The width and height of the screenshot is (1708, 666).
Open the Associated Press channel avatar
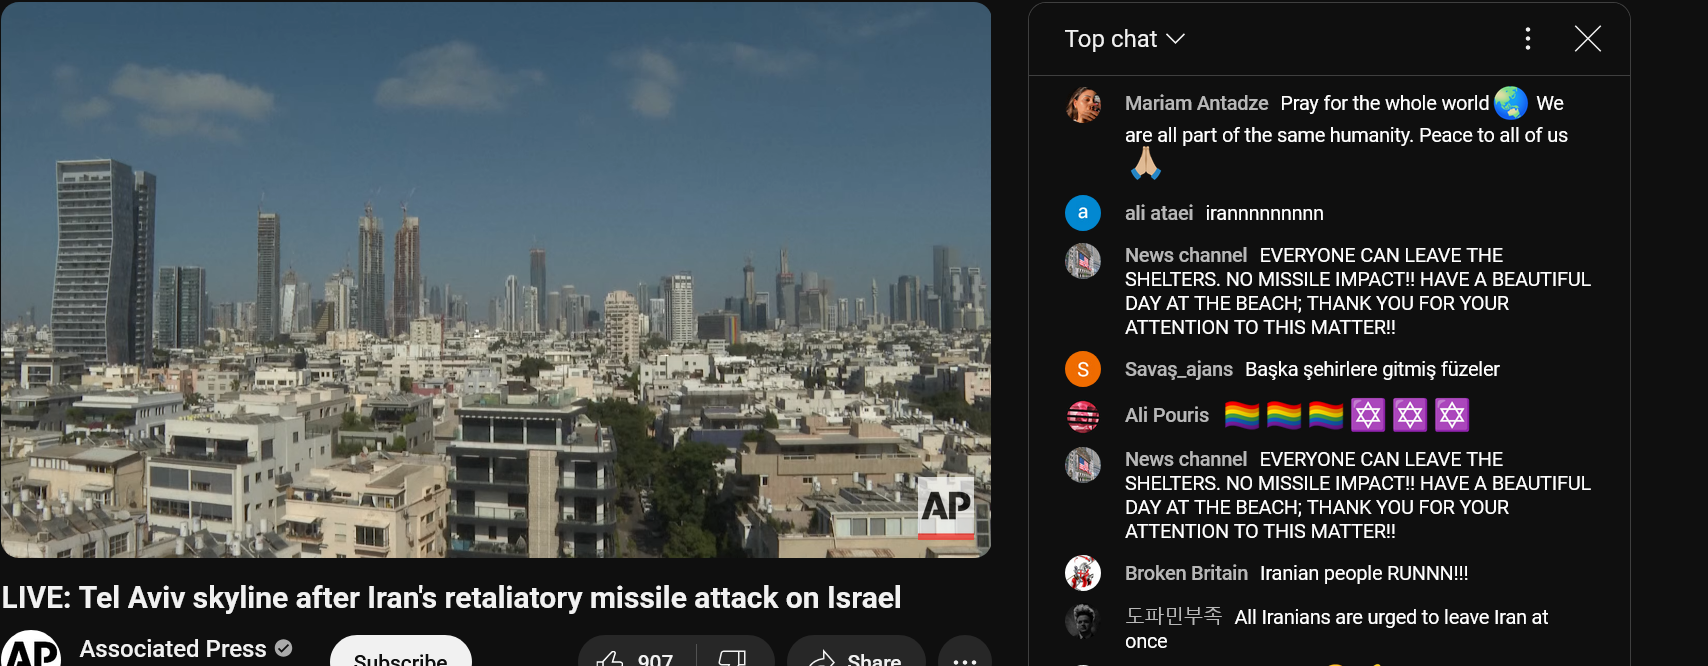pyautogui.click(x=31, y=650)
